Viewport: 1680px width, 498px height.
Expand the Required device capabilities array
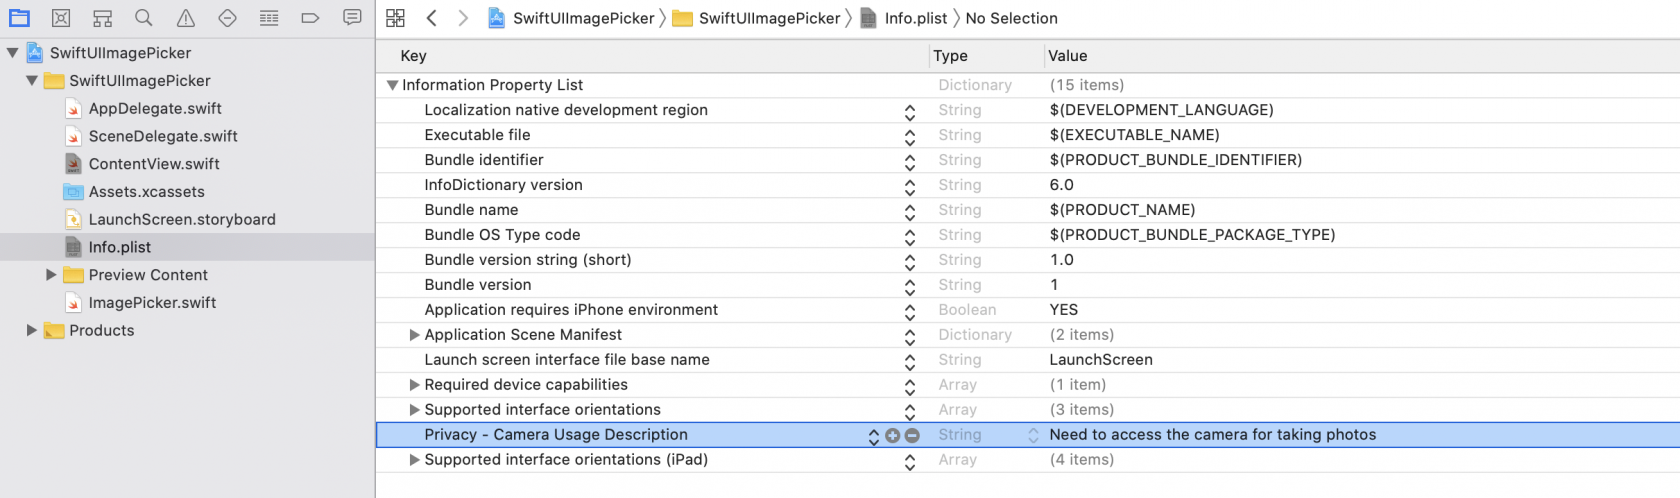pyautogui.click(x=414, y=385)
